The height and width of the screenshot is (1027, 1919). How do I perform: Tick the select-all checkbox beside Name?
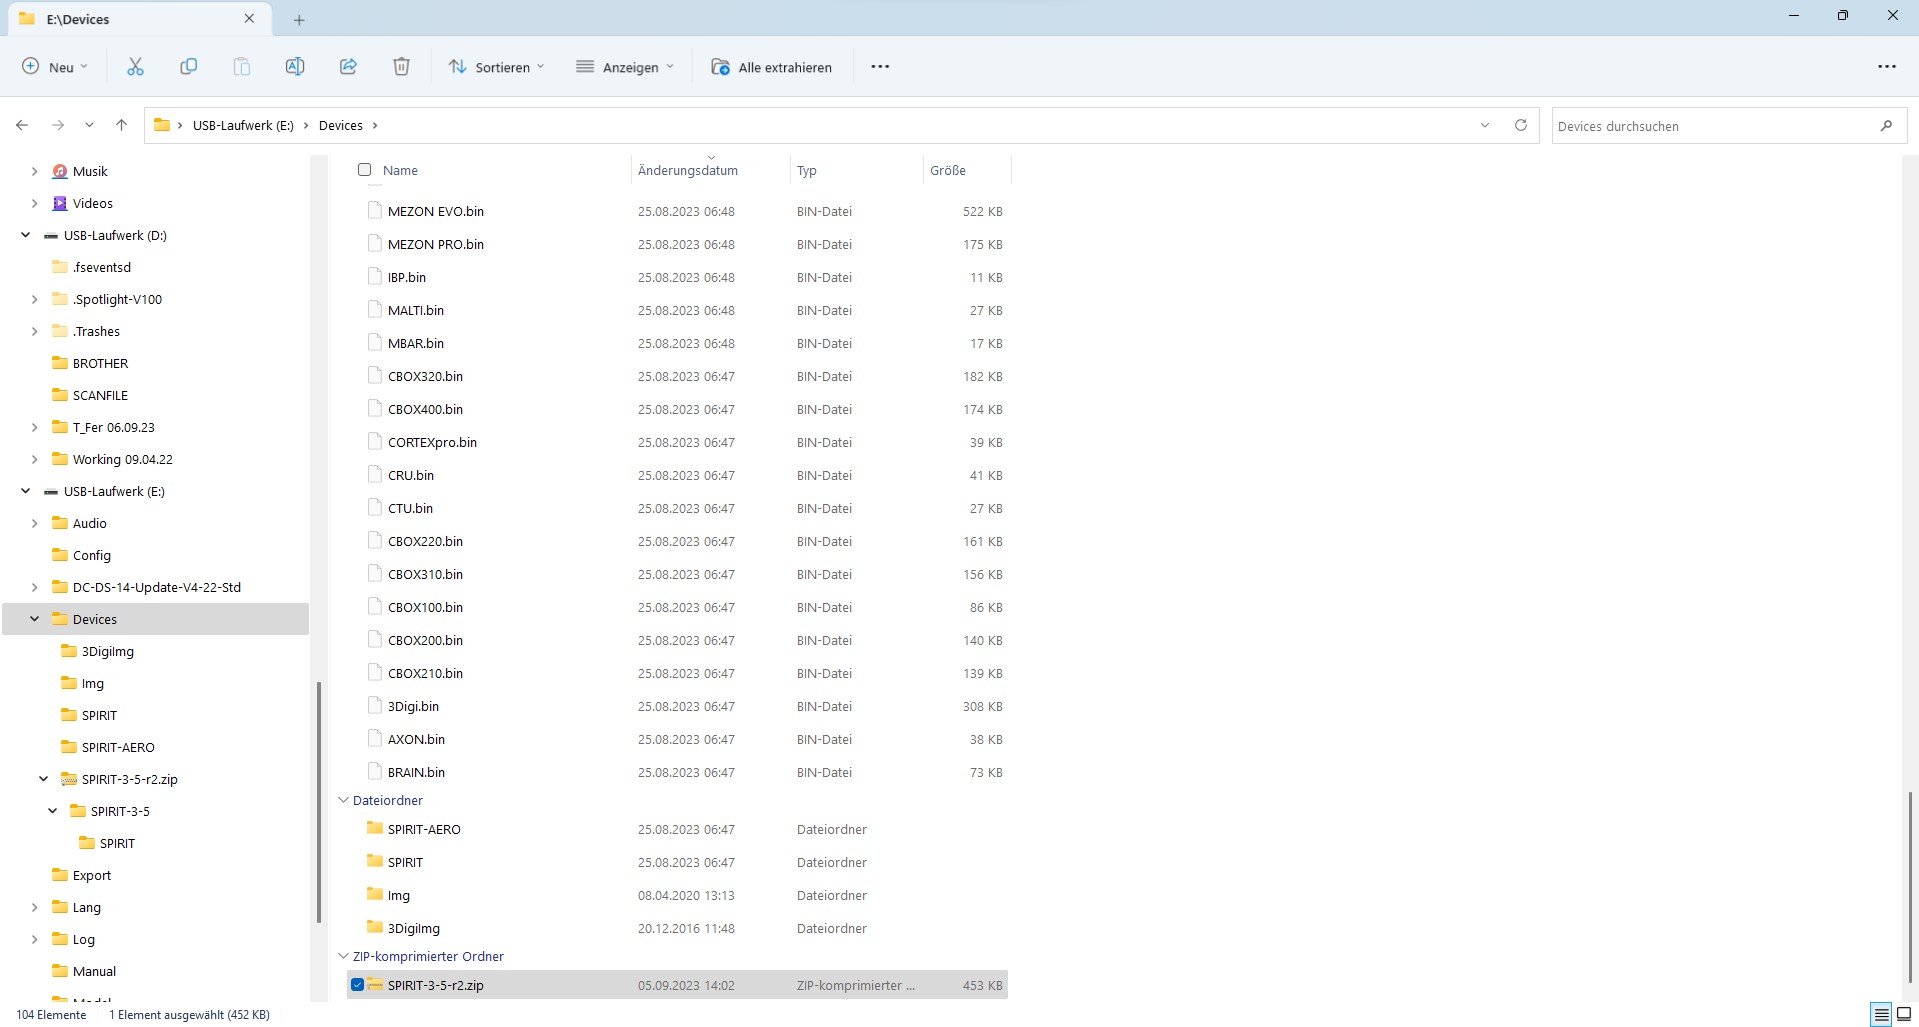tap(365, 170)
